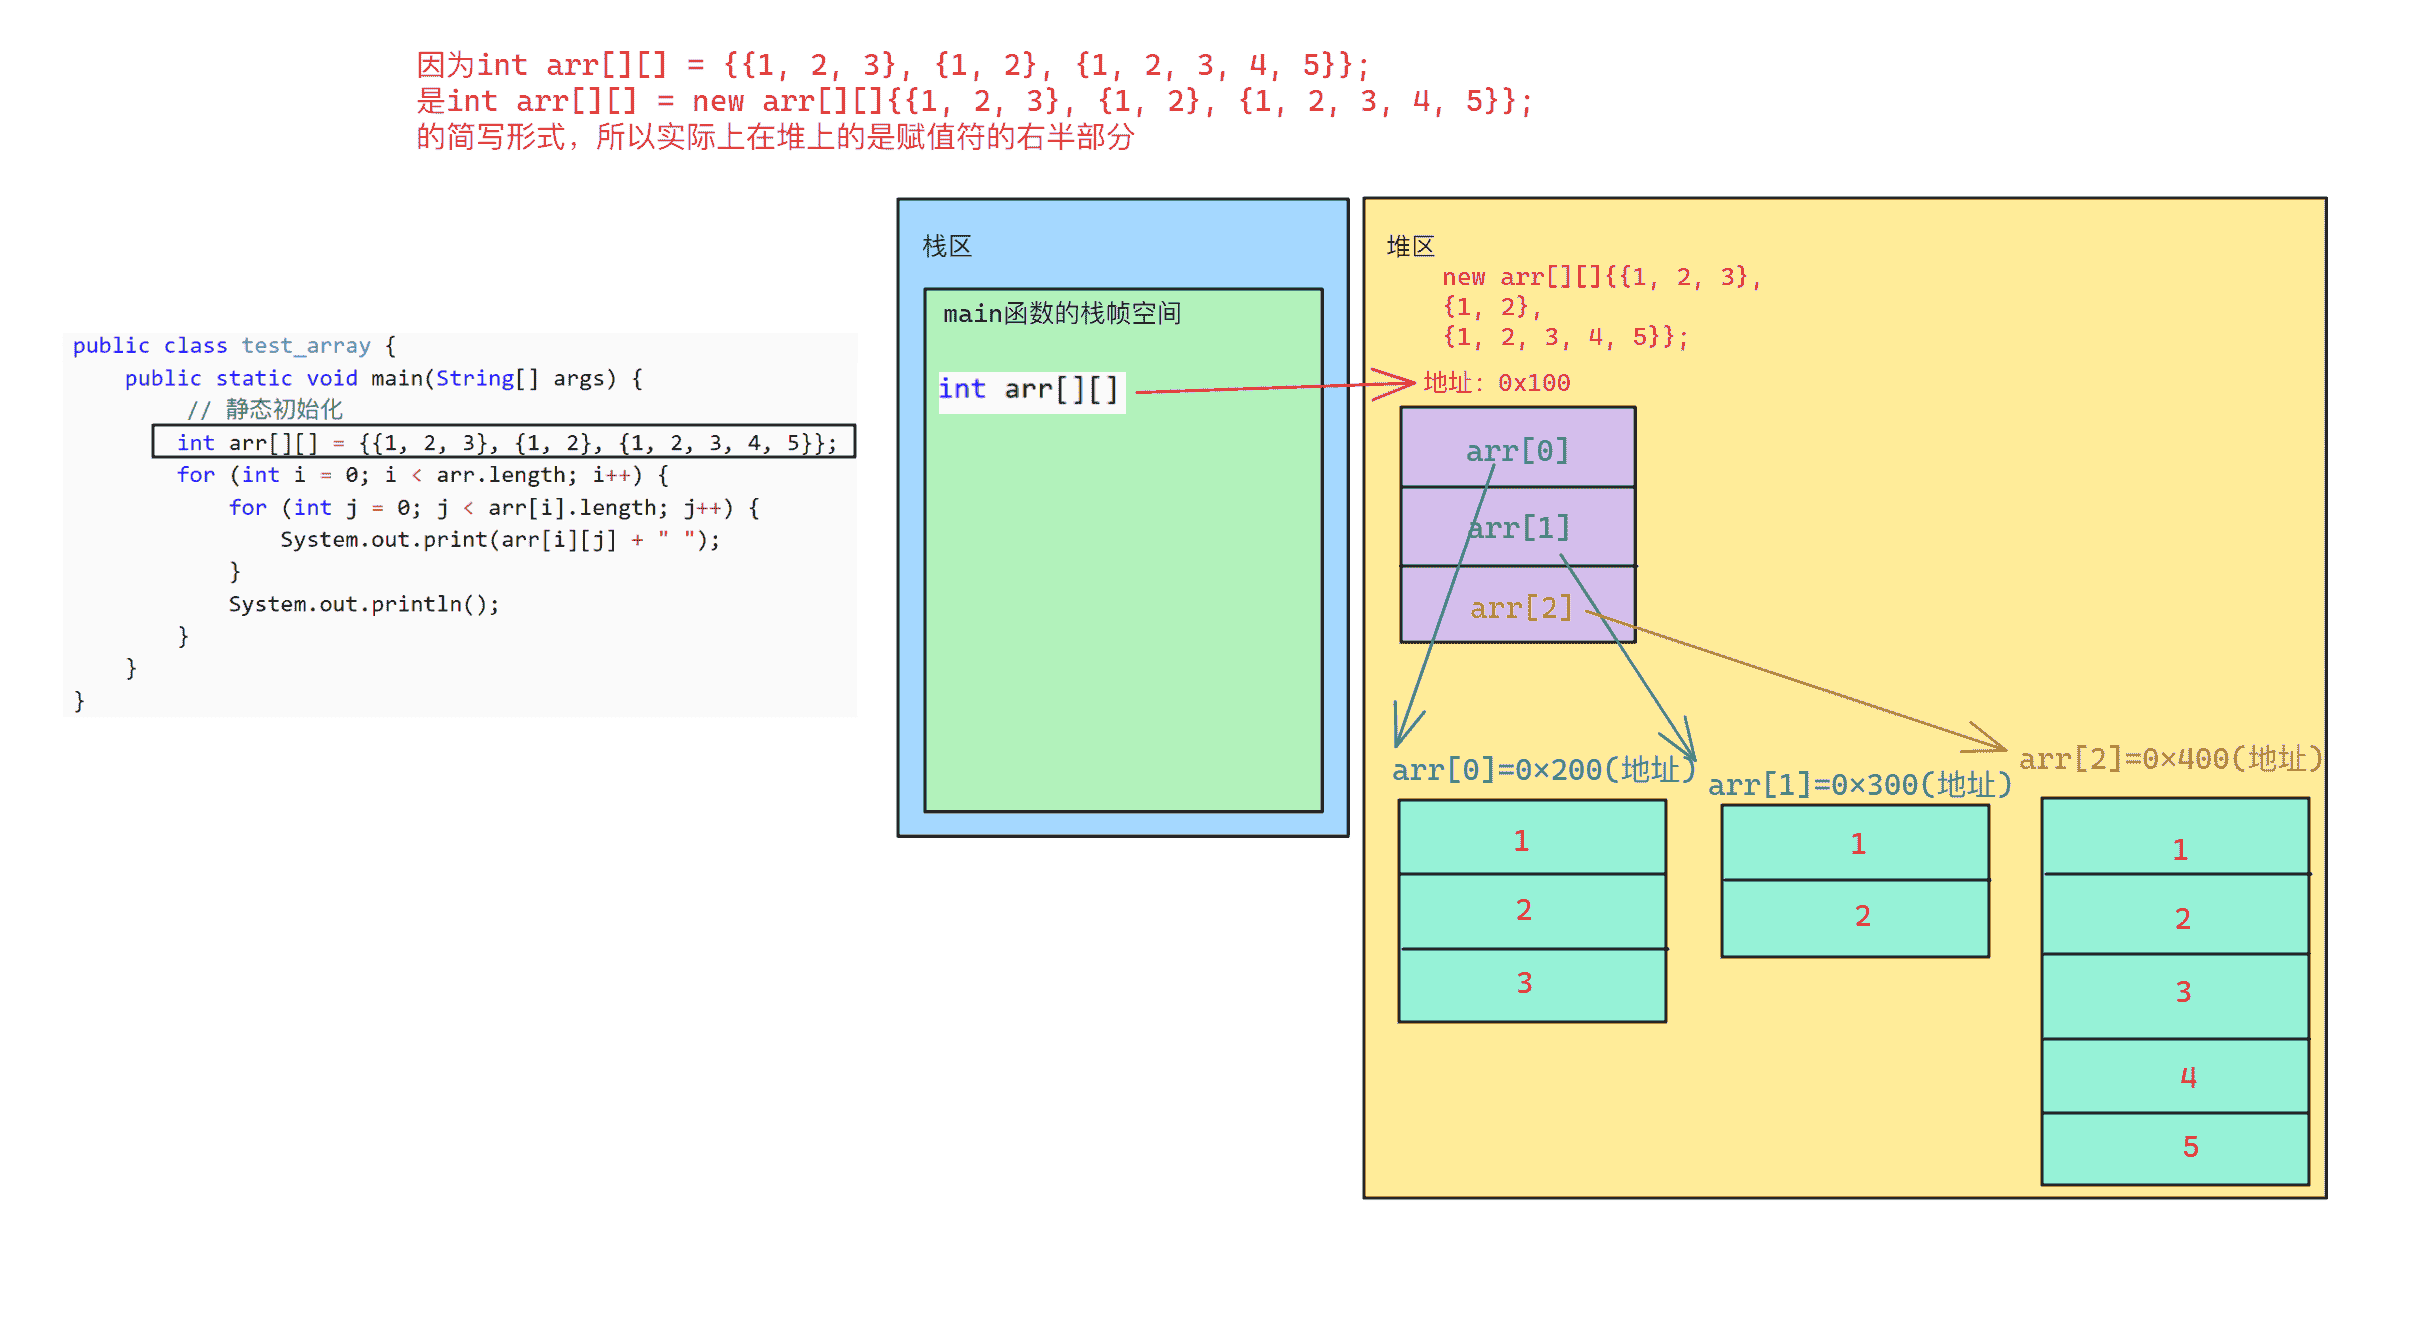Click cell 1 in the arr[0] array
2422x1336 pixels.
tap(1532, 837)
